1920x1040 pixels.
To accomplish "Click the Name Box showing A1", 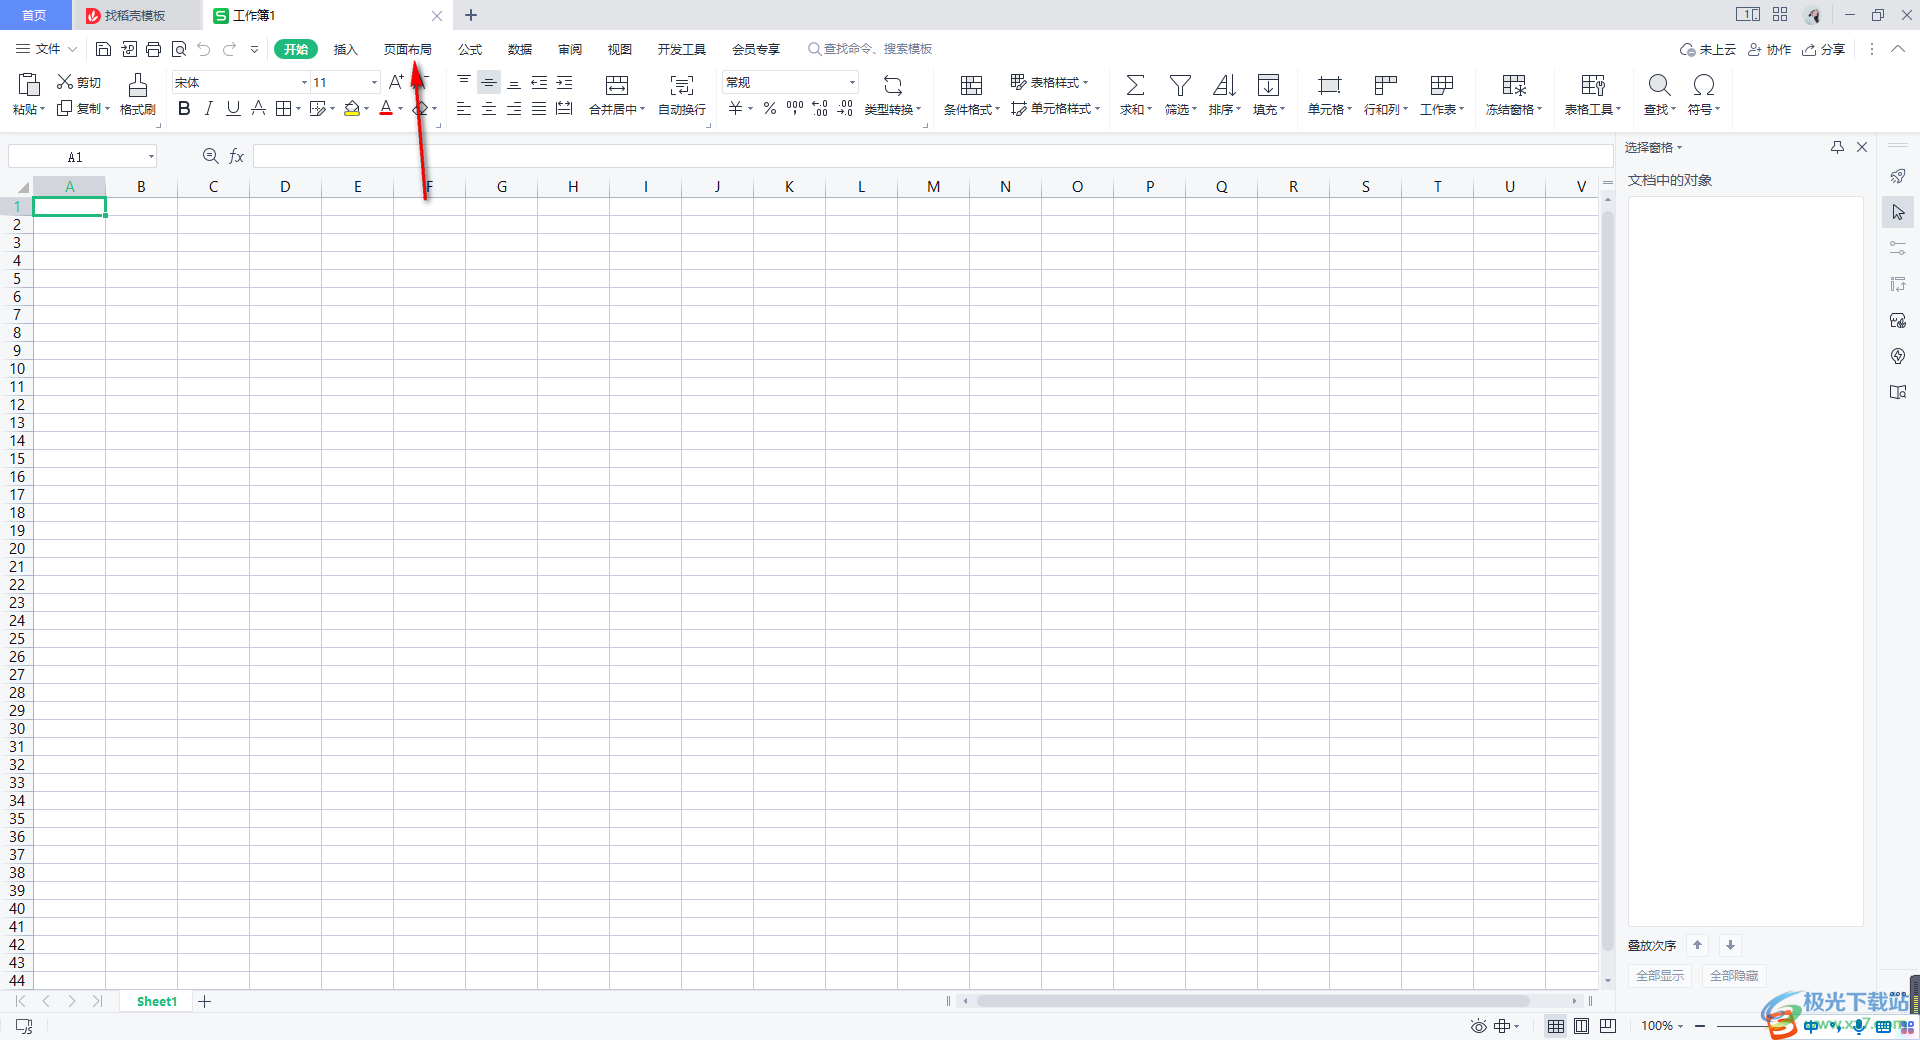I will tap(83, 156).
